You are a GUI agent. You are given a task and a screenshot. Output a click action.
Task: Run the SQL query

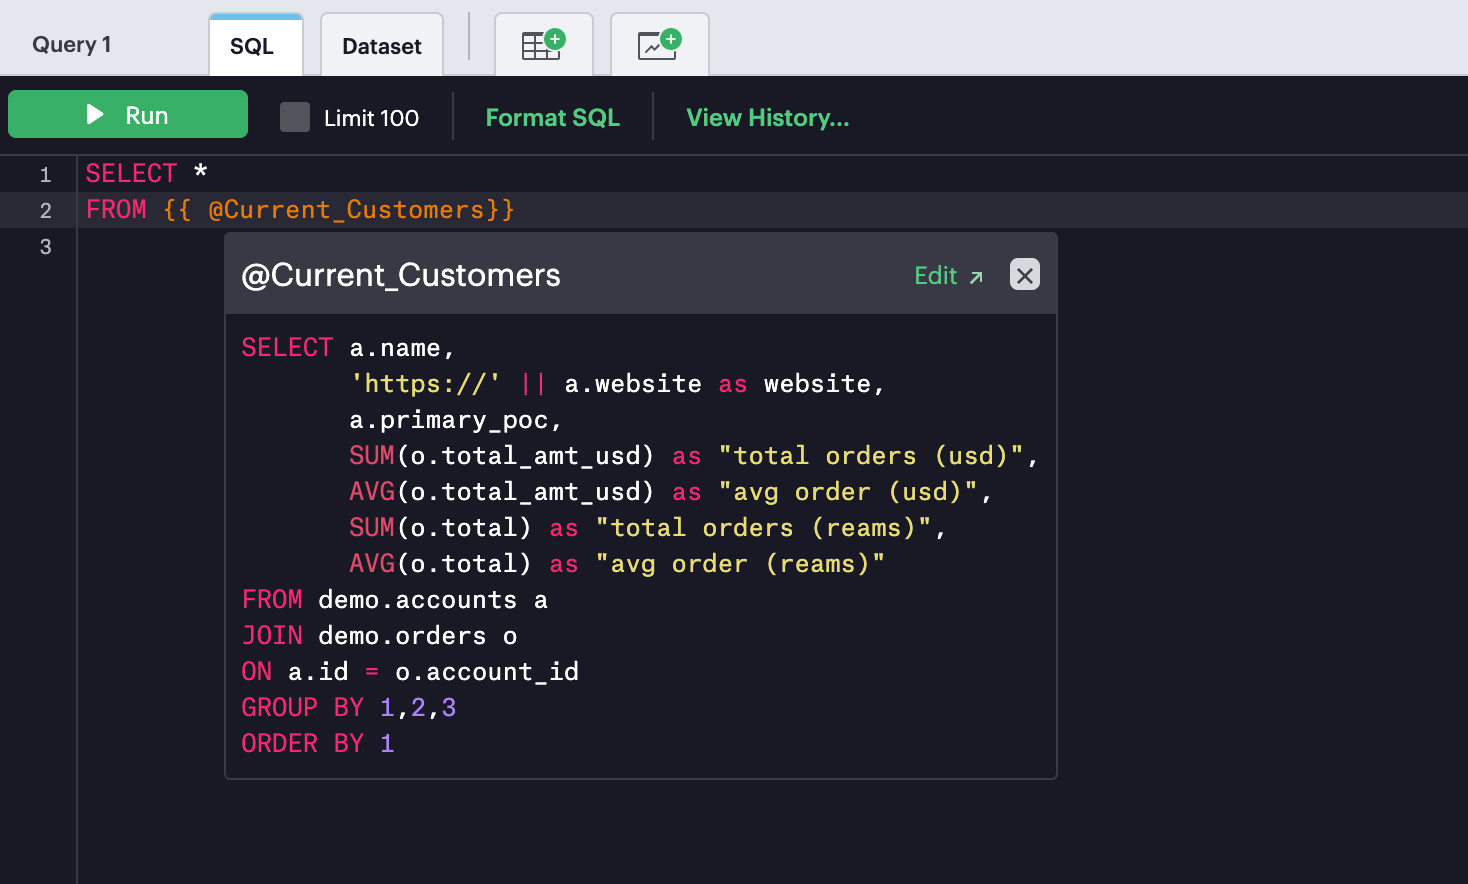128,114
